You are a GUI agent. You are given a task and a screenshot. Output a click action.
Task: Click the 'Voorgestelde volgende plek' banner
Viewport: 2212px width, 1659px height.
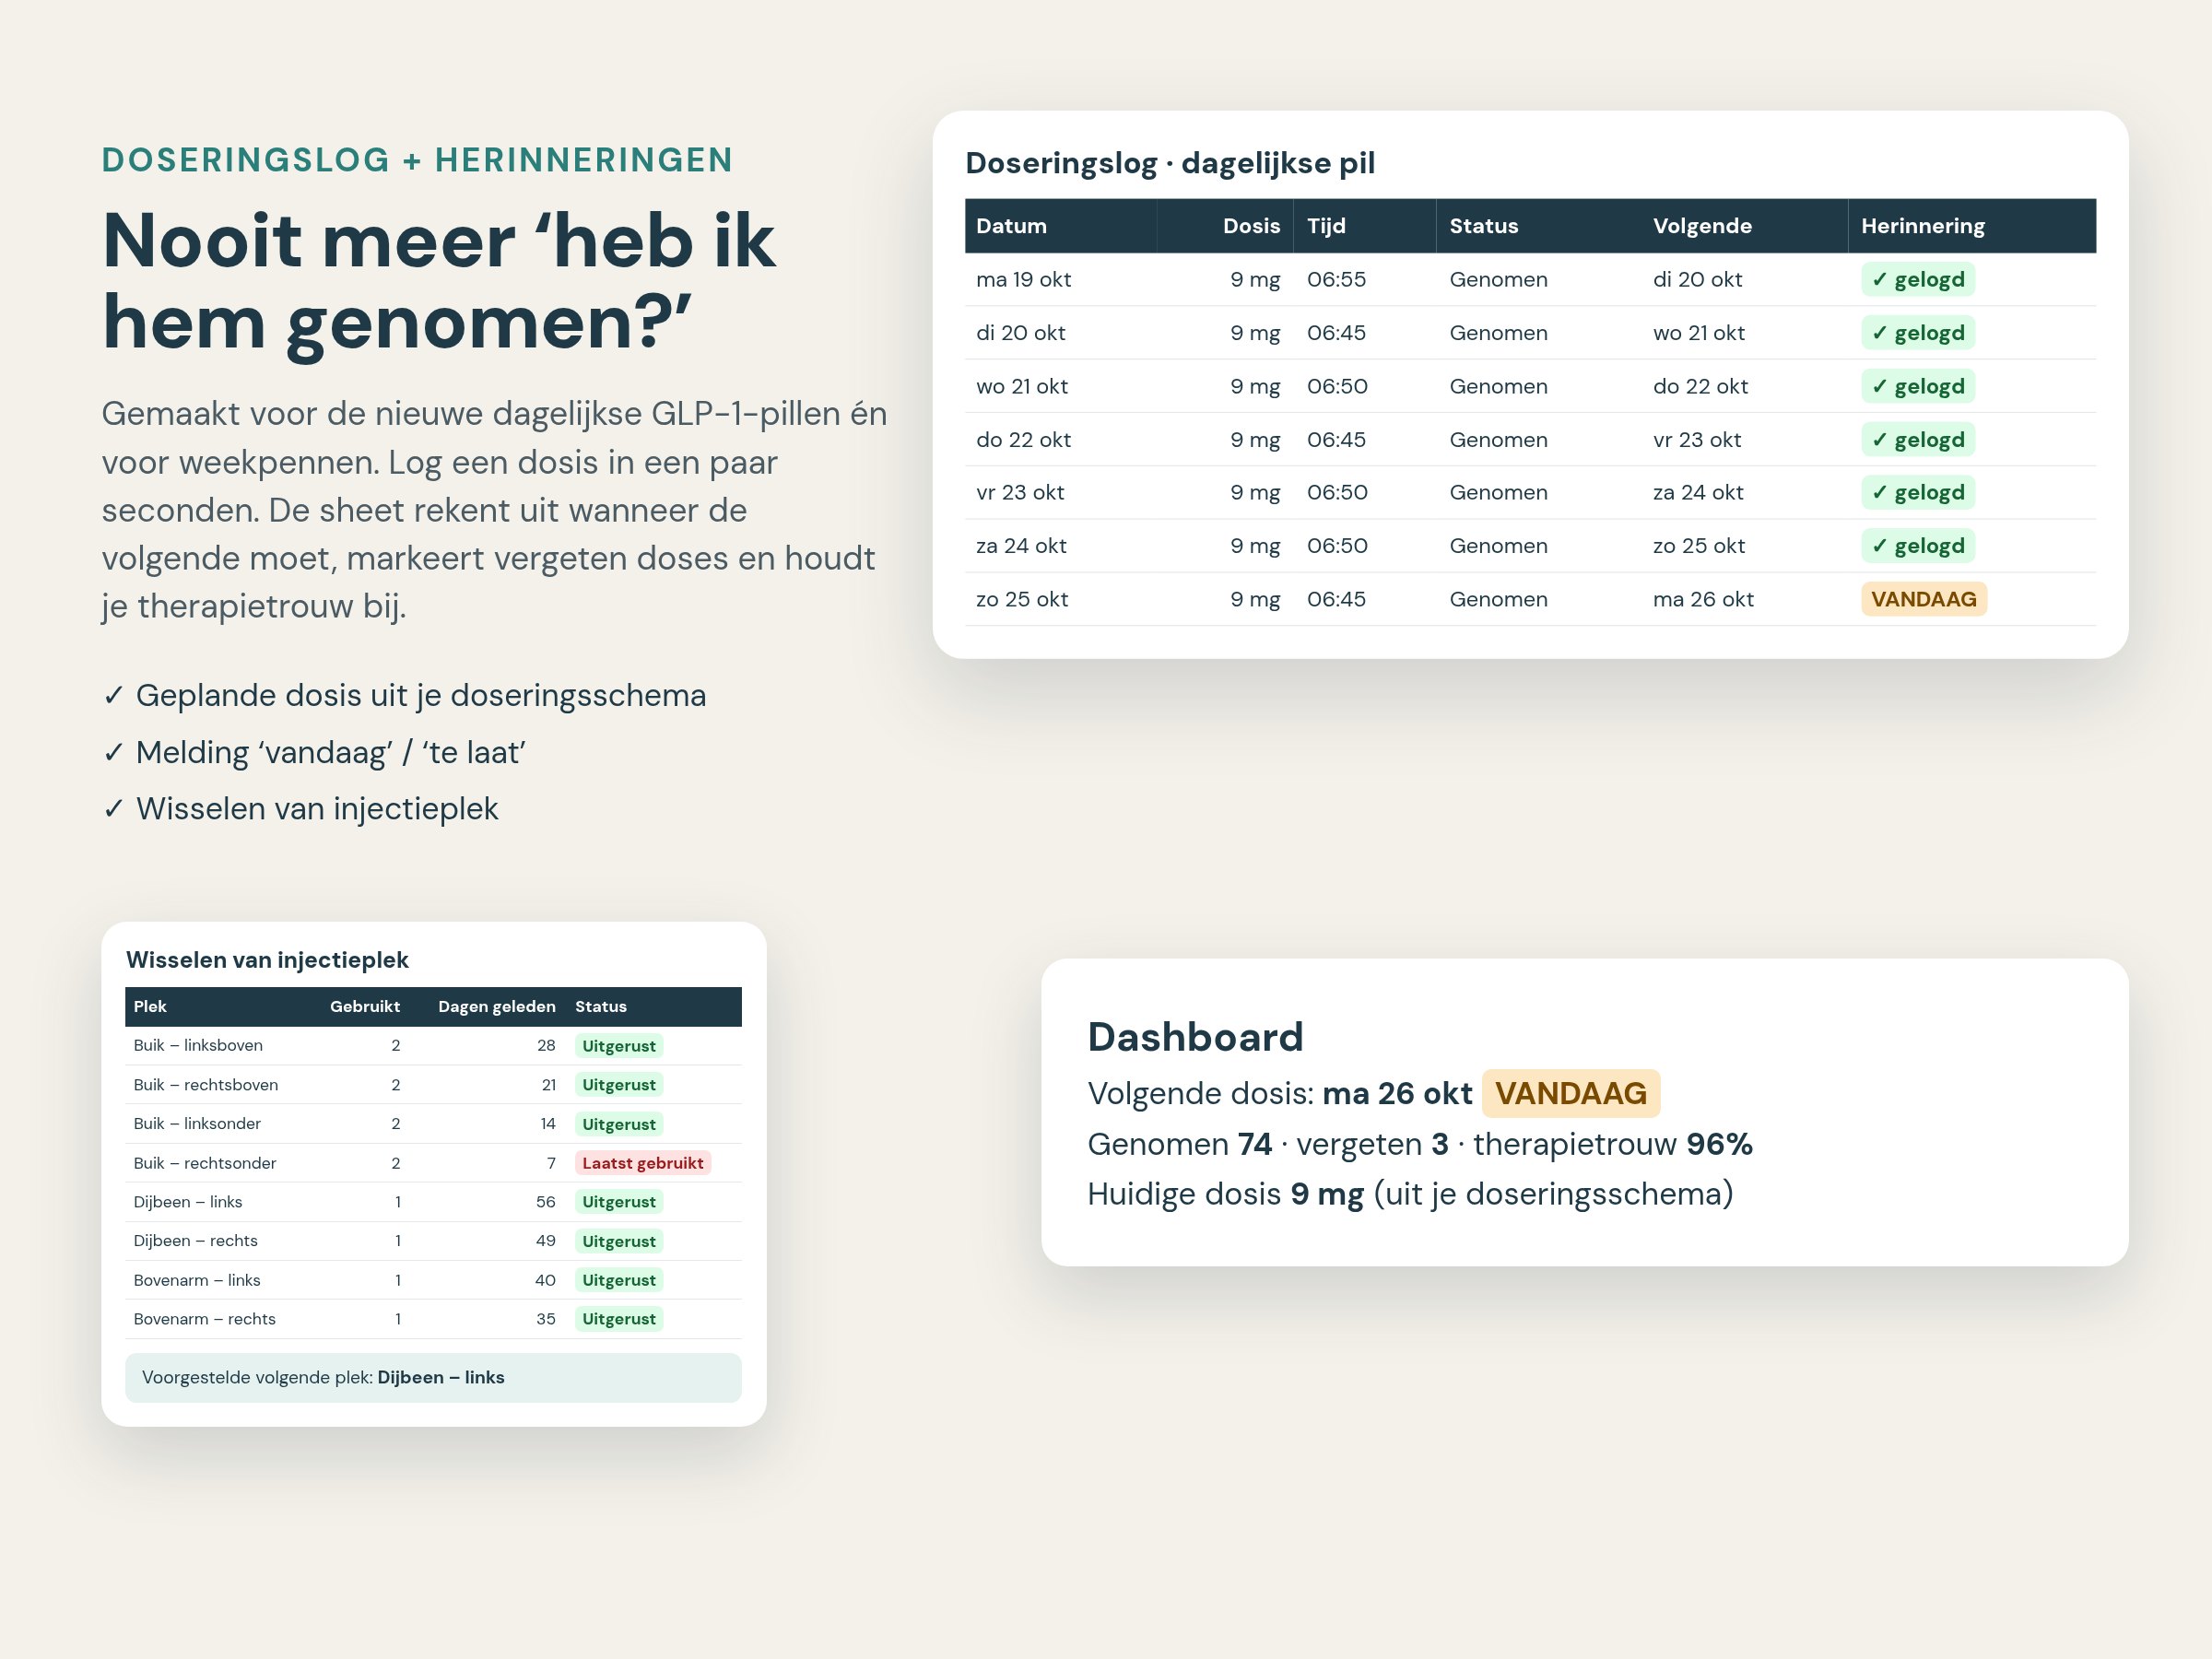(x=433, y=1377)
